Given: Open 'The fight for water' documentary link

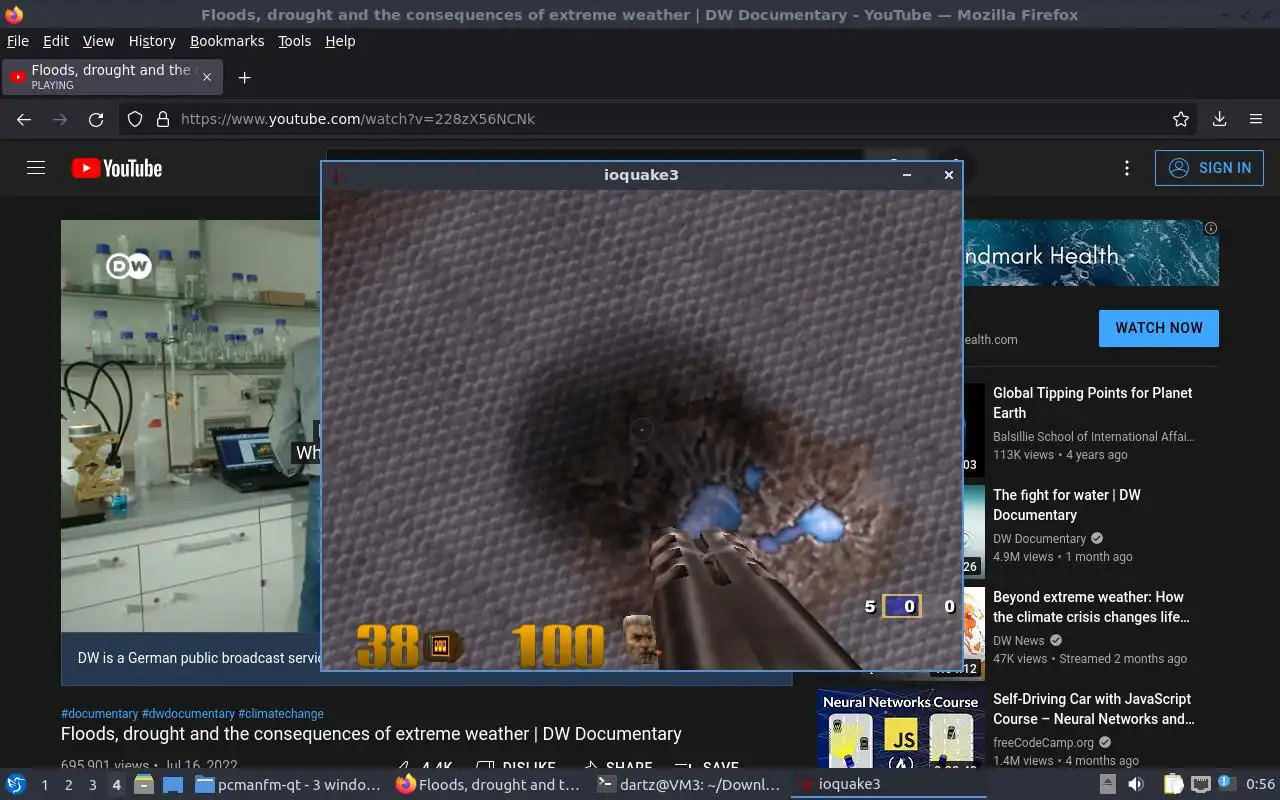Looking at the screenshot, I should (x=1066, y=505).
